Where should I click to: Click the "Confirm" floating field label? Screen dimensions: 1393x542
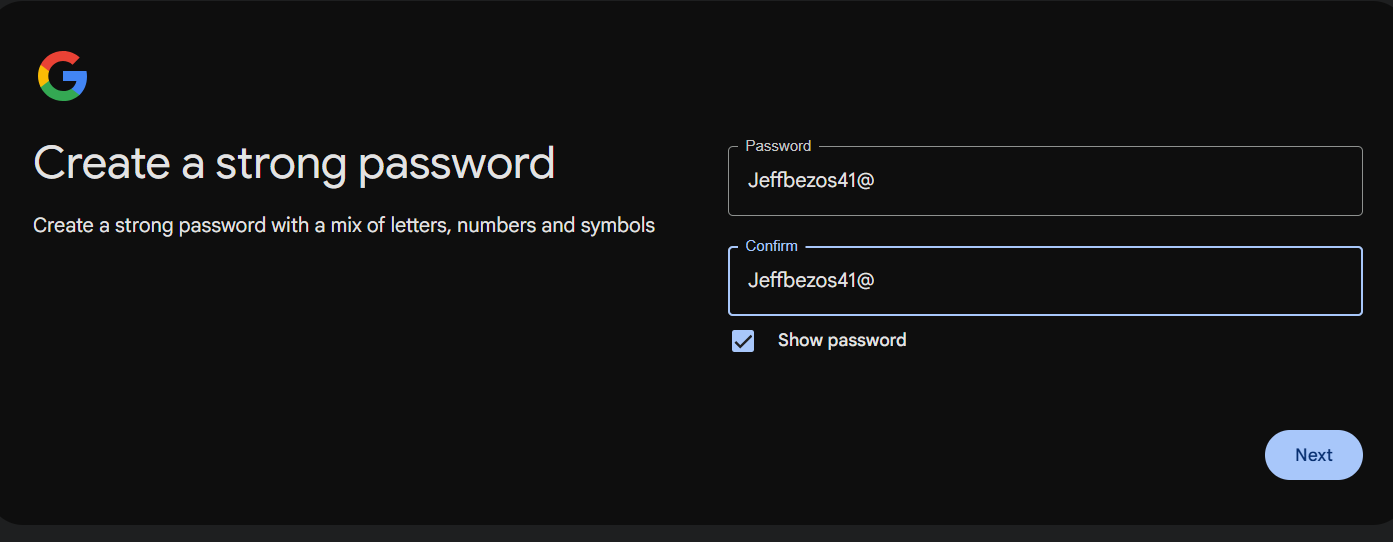click(772, 246)
